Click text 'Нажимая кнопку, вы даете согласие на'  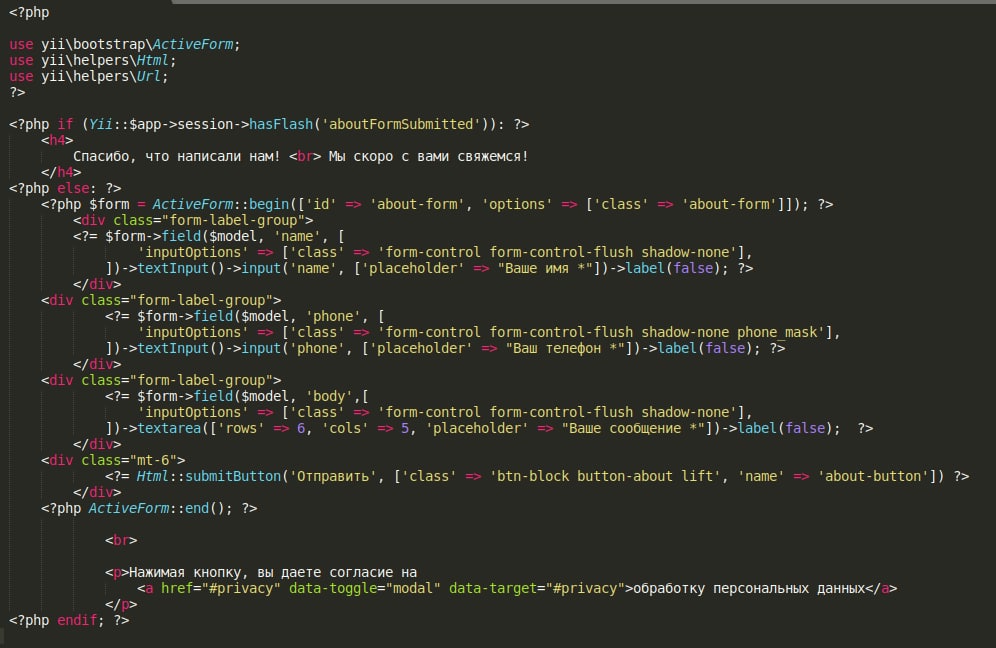pos(273,572)
